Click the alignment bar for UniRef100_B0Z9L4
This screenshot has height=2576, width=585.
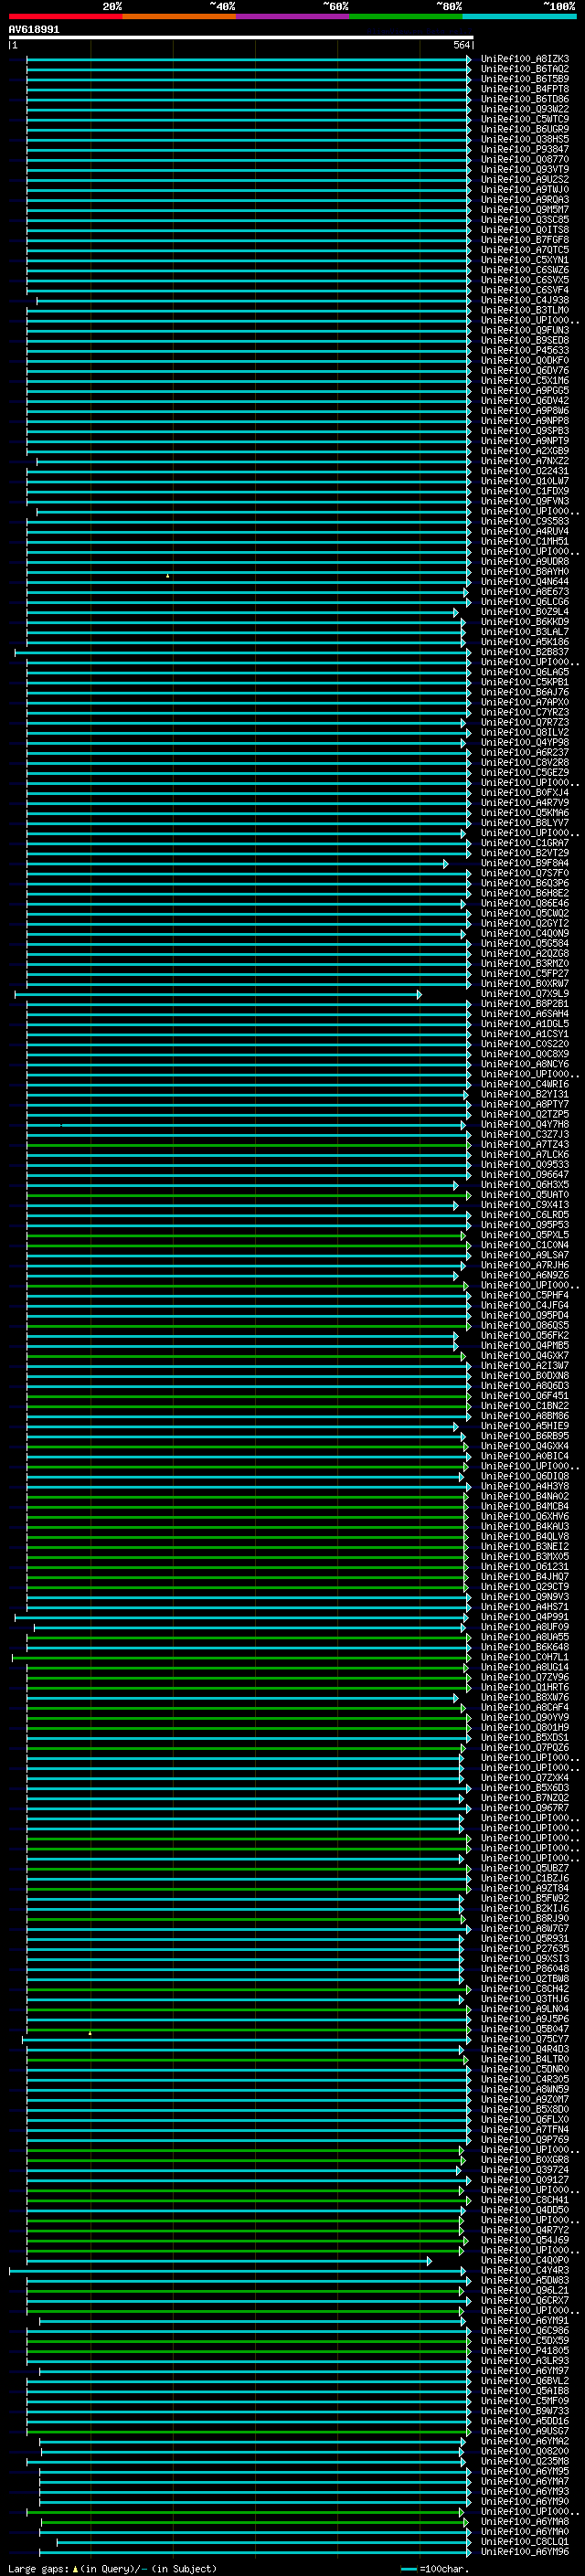point(242,612)
